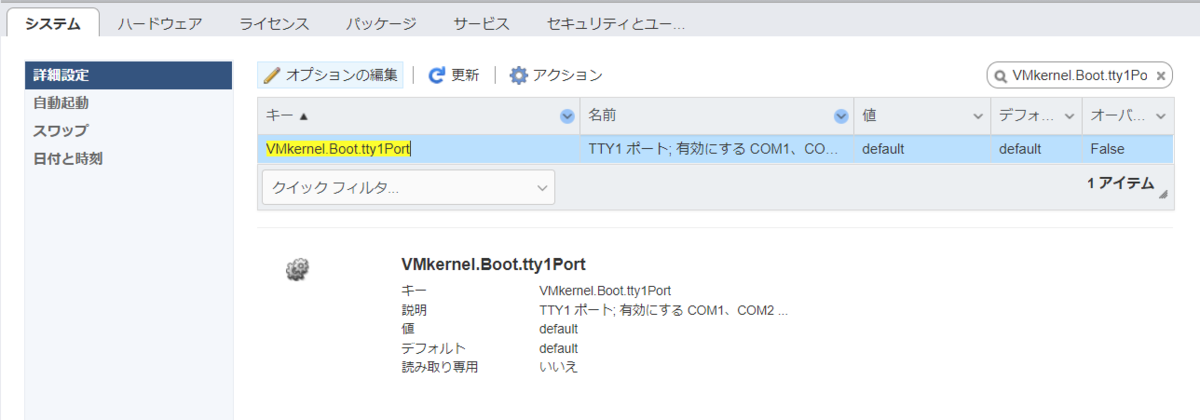
Task: Select 詳細設定 in the sidebar
Action: [x=129, y=75]
